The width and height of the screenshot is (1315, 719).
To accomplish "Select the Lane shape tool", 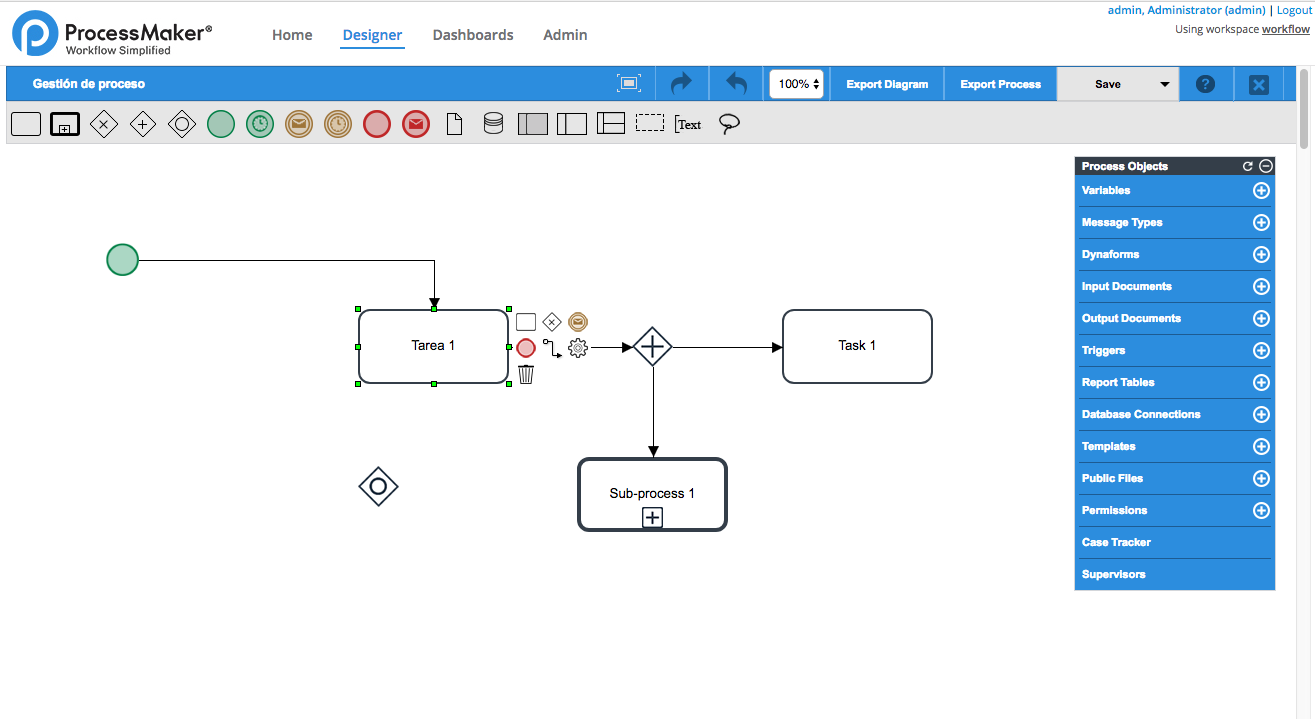I will (x=572, y=124).
